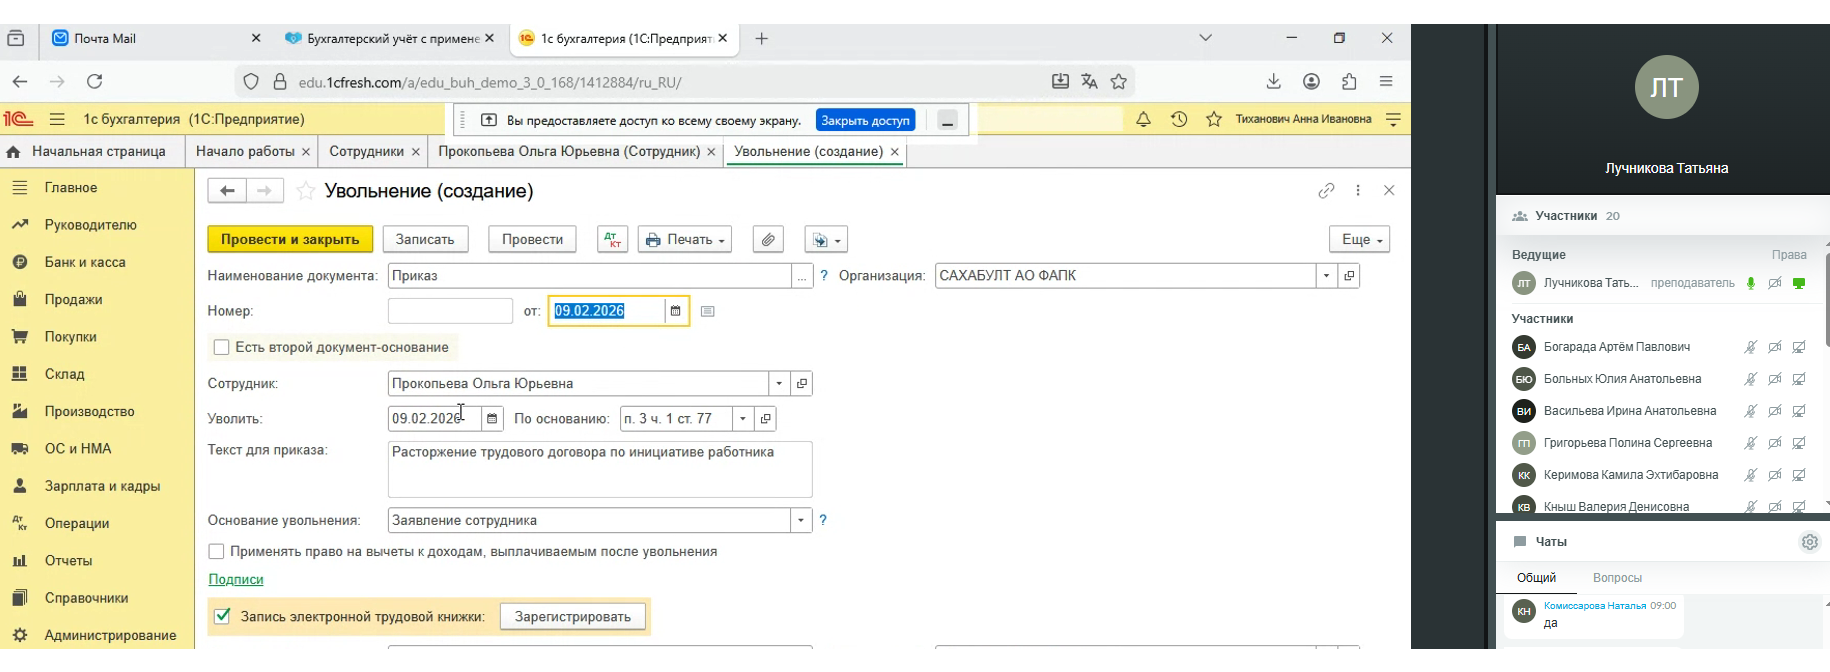Click the Номер input field
Viewport: 1830px width, 672px height.
point(450,311)
